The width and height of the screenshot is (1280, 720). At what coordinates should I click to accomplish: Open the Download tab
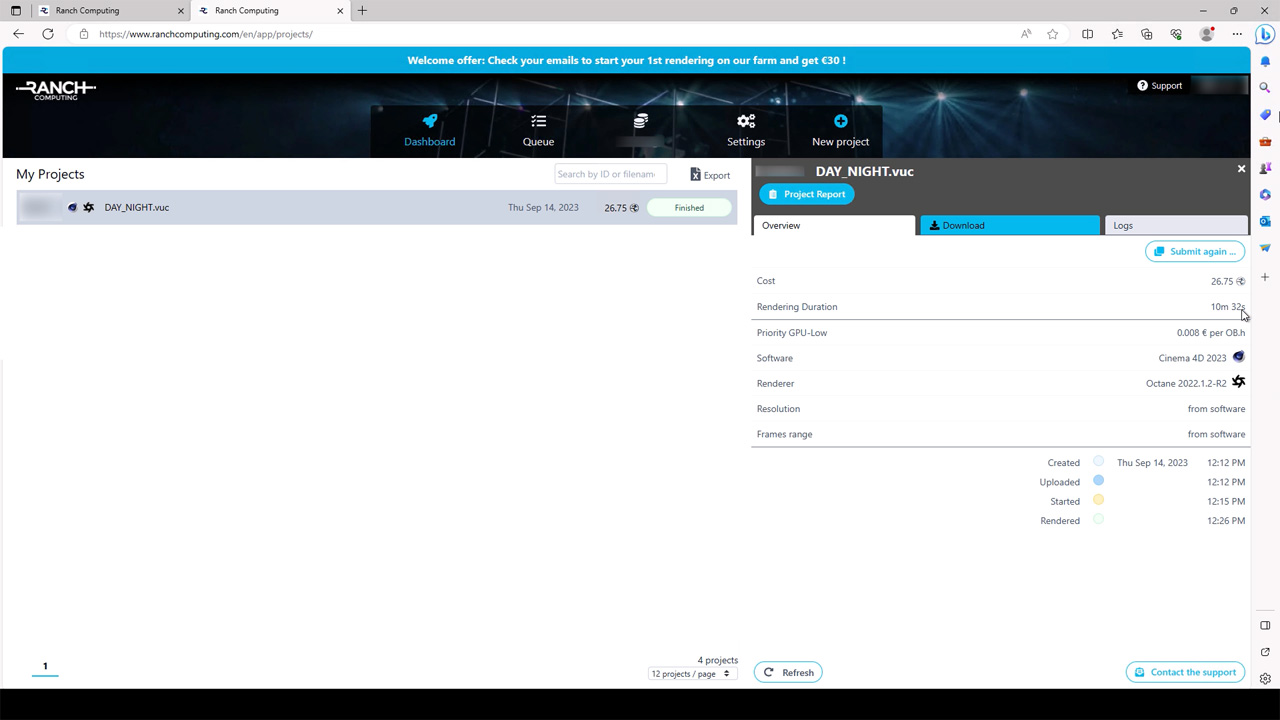1009,226
